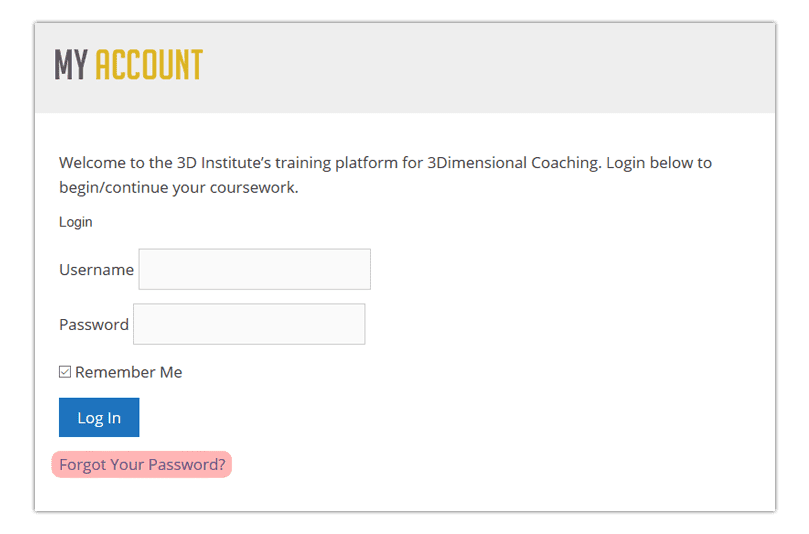Click the word 'Me' beside the checkbox
Screen dimensions: 809x534
coord(171,372)
